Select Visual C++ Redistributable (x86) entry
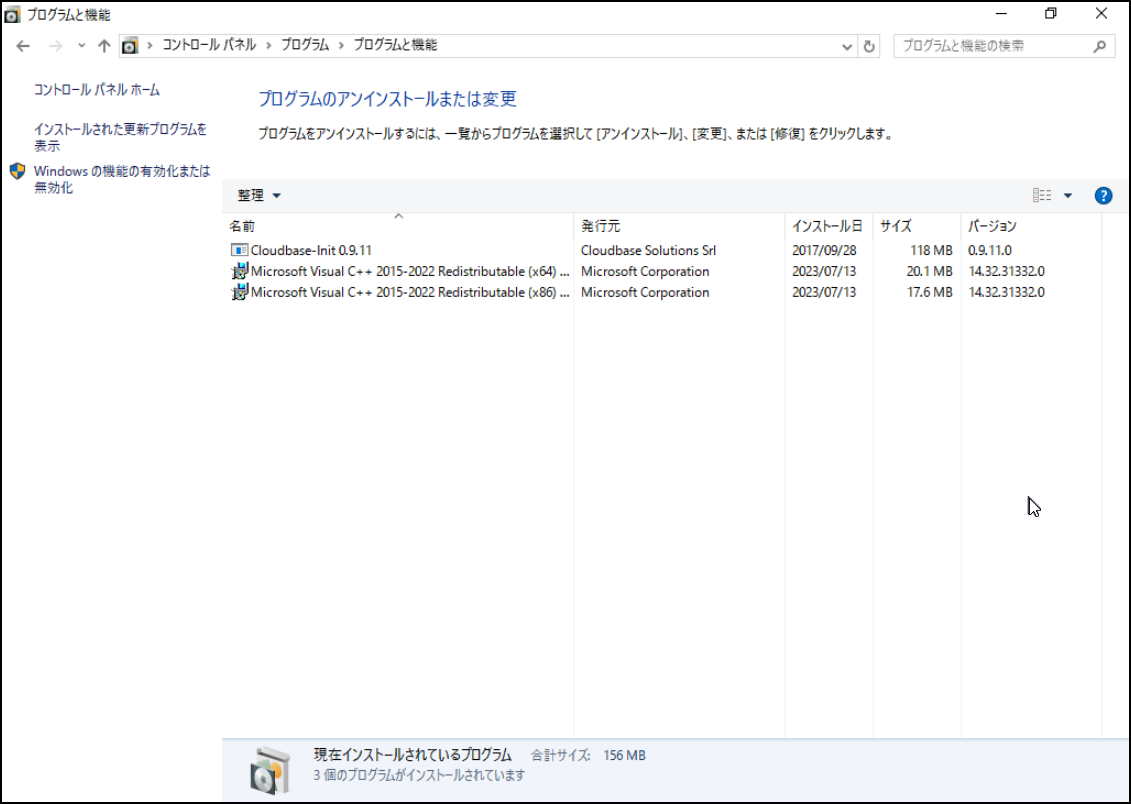 [410, 292]
